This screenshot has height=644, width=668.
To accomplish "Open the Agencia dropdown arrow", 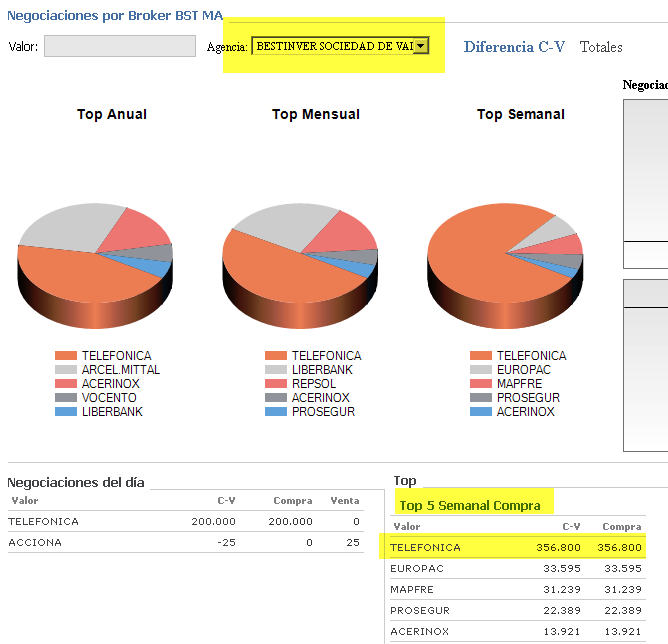I will pos(421,46).
